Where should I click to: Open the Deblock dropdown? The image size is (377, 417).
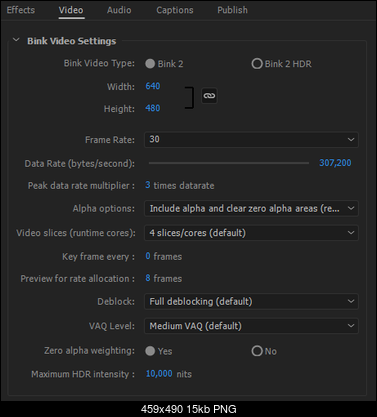click(x=251, y=301)
